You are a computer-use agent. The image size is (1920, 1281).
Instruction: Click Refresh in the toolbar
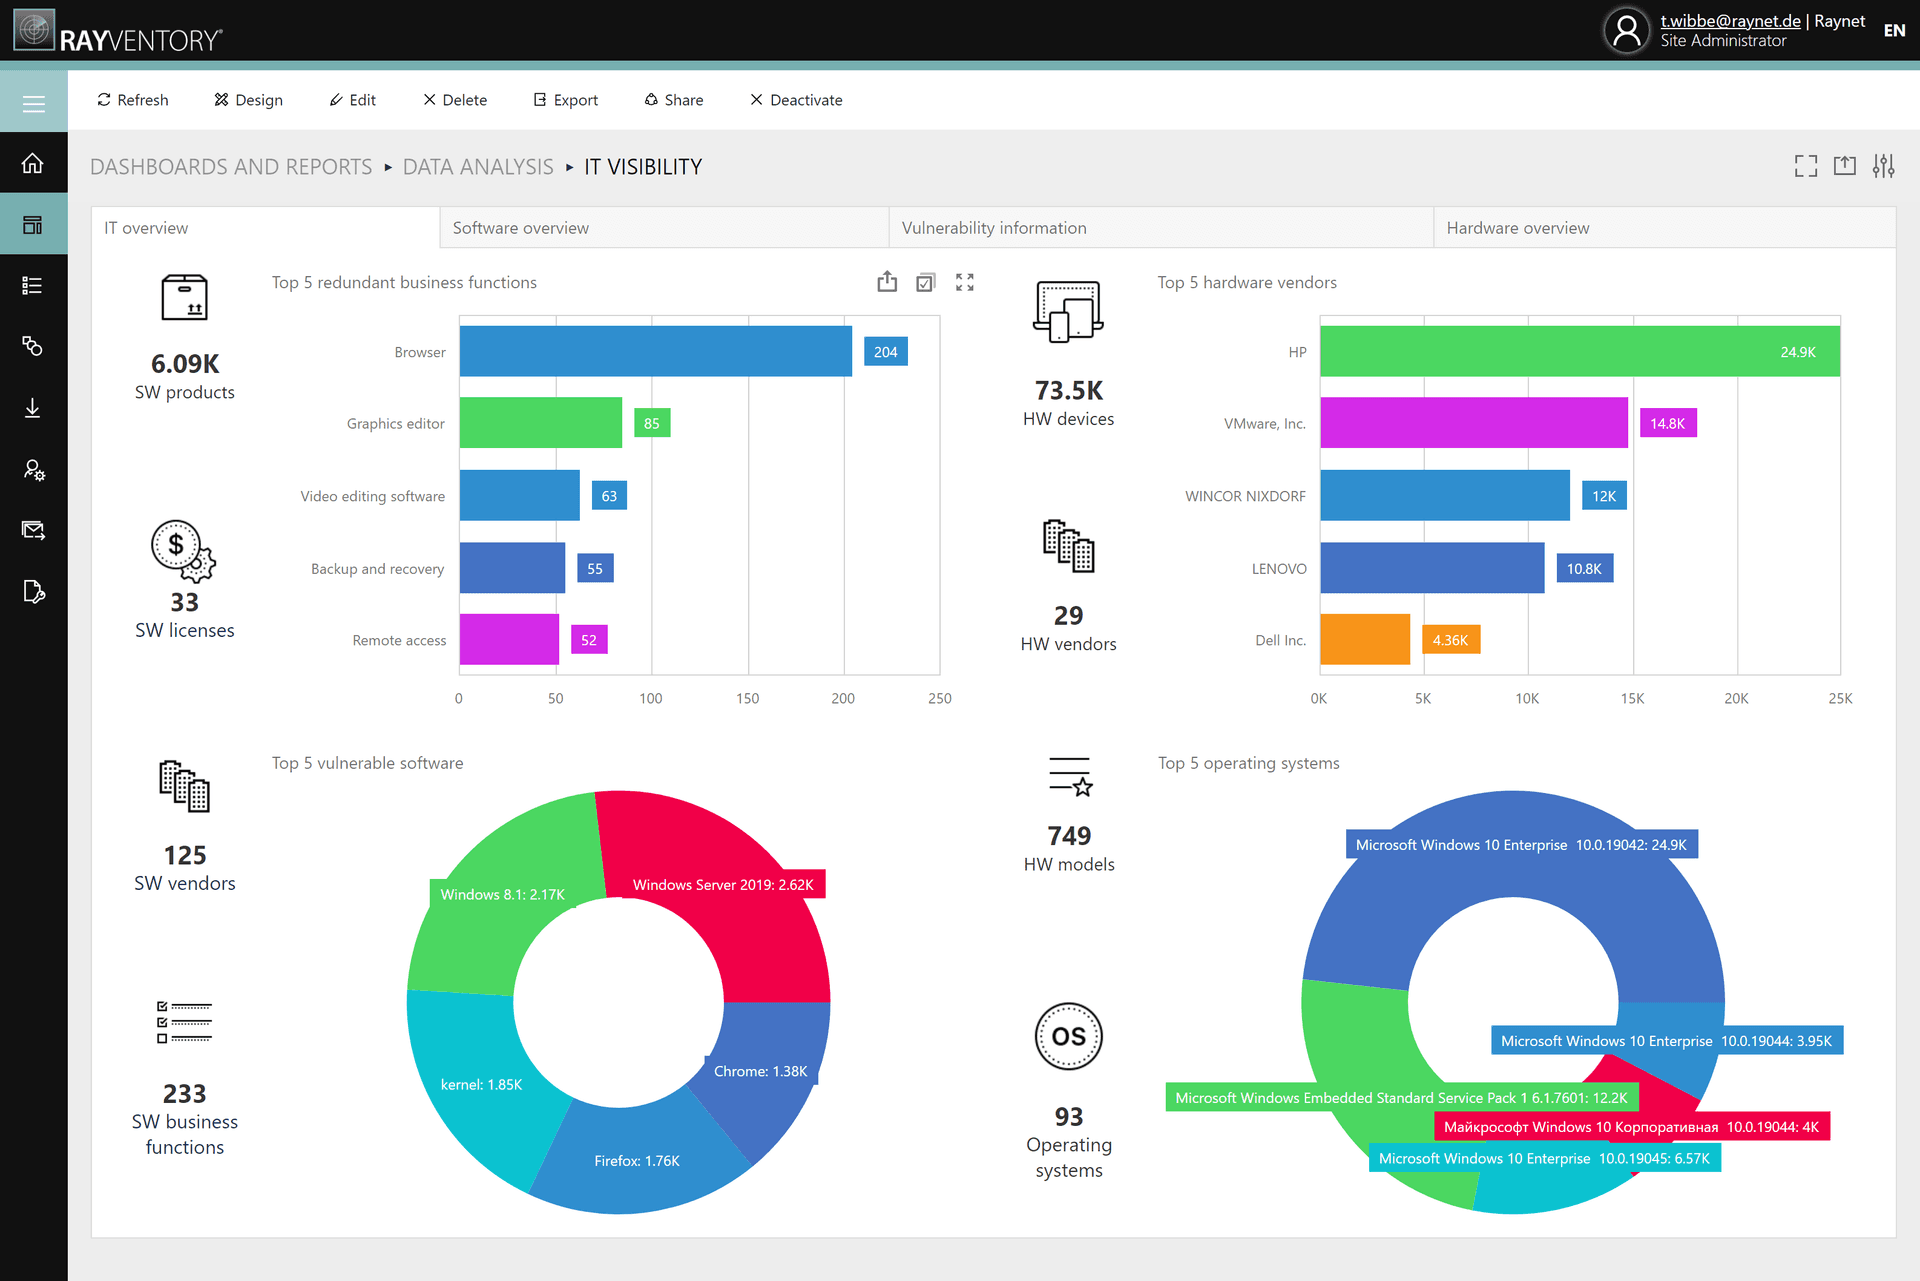132,100
